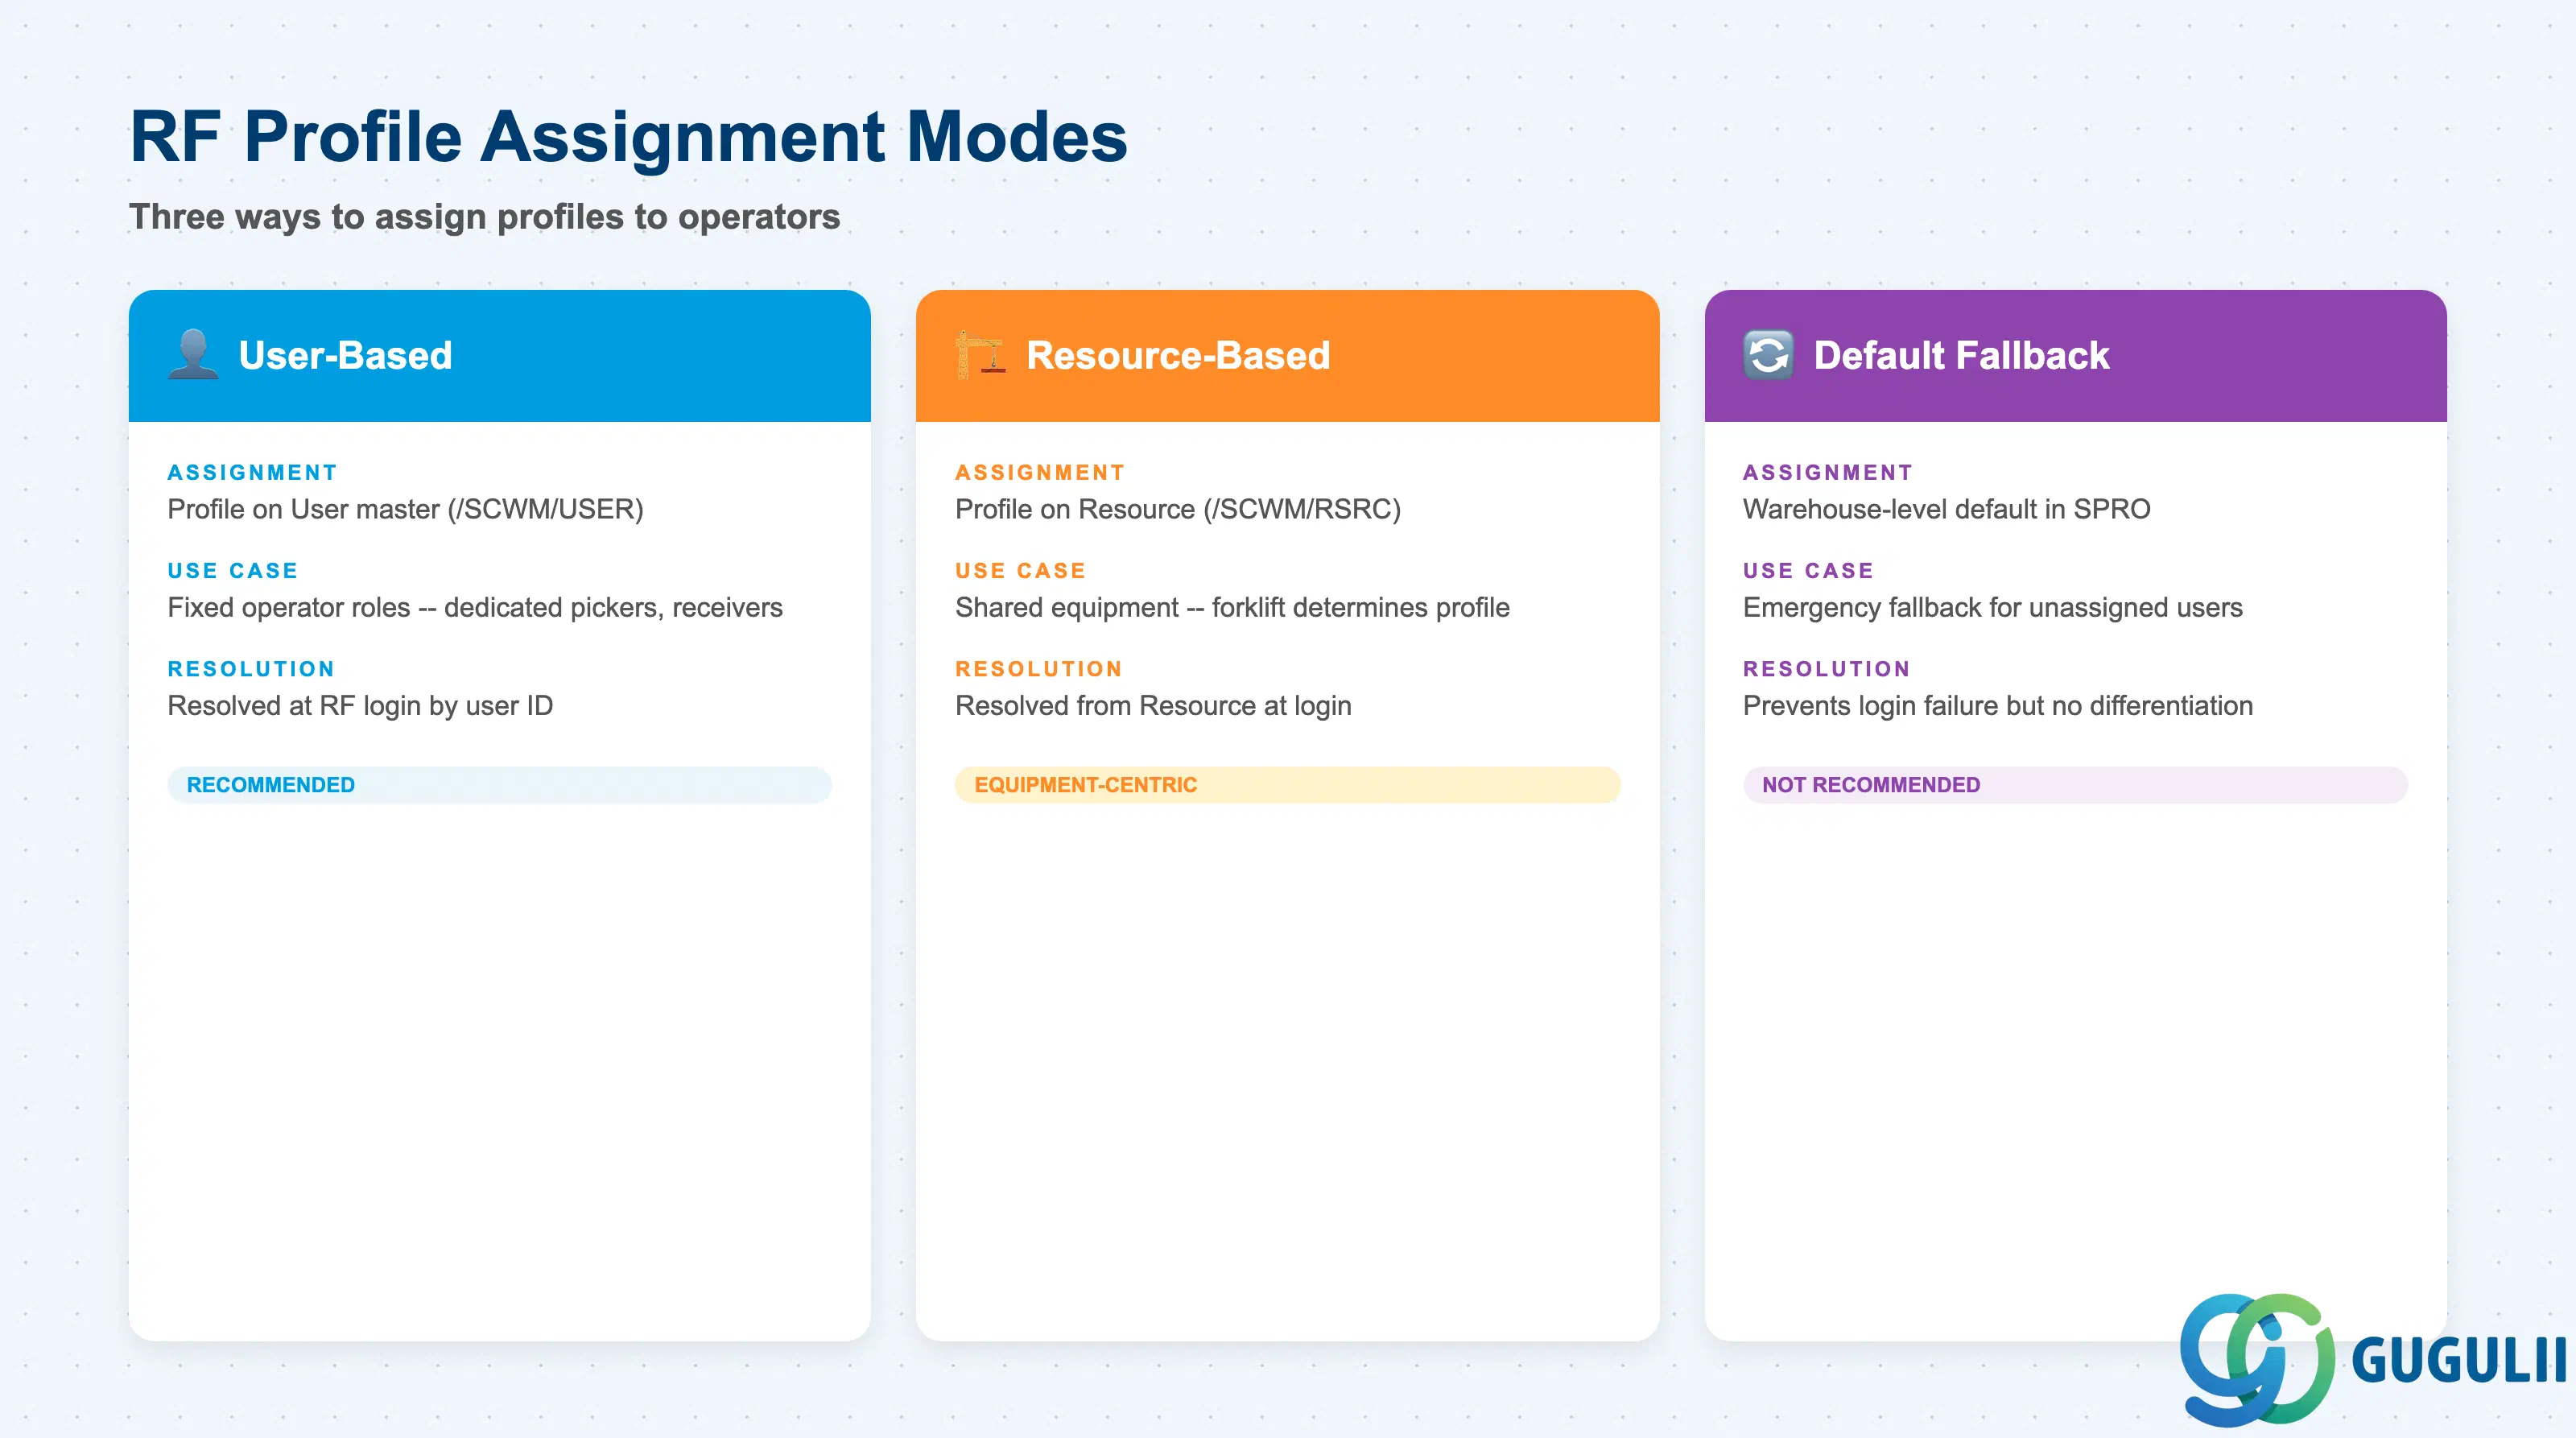Click the refresh arrows icon beside Default Fallback
2576x1438 pixels.
coord(1768,355)
